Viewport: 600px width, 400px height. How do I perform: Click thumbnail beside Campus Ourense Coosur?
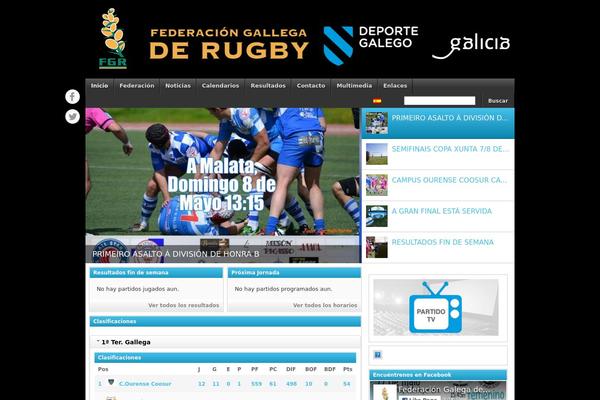377,185
